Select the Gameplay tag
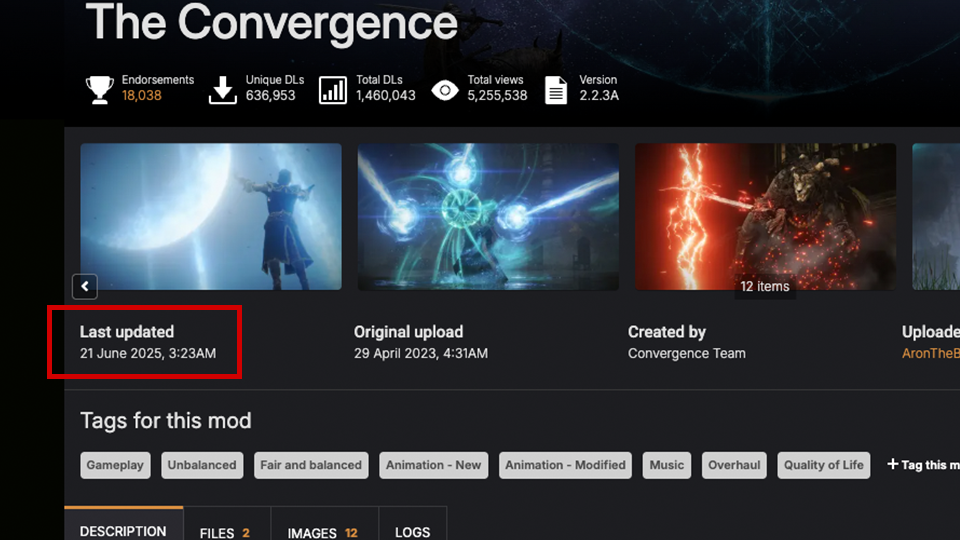This screenshot has height=540, width=960. click(115, 465)
